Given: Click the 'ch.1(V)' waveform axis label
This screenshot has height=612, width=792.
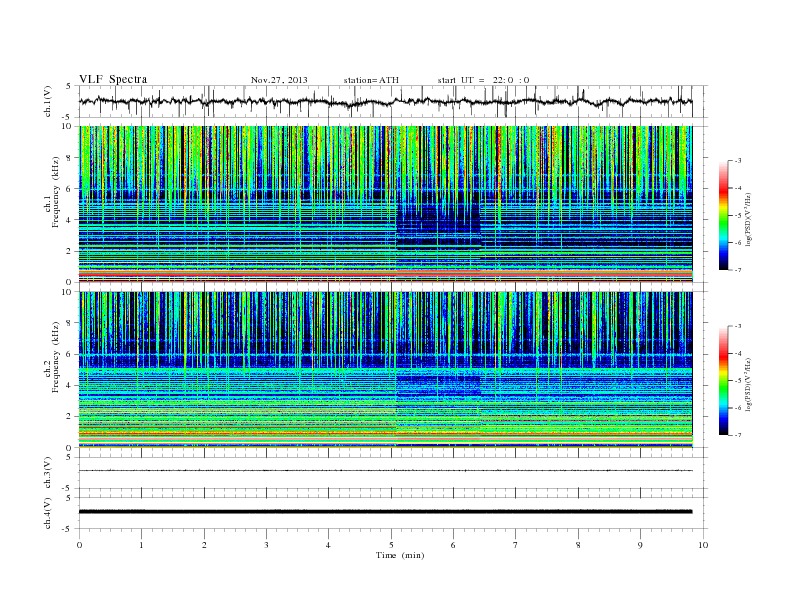Looking at the screenshot, I should [48, 101].
